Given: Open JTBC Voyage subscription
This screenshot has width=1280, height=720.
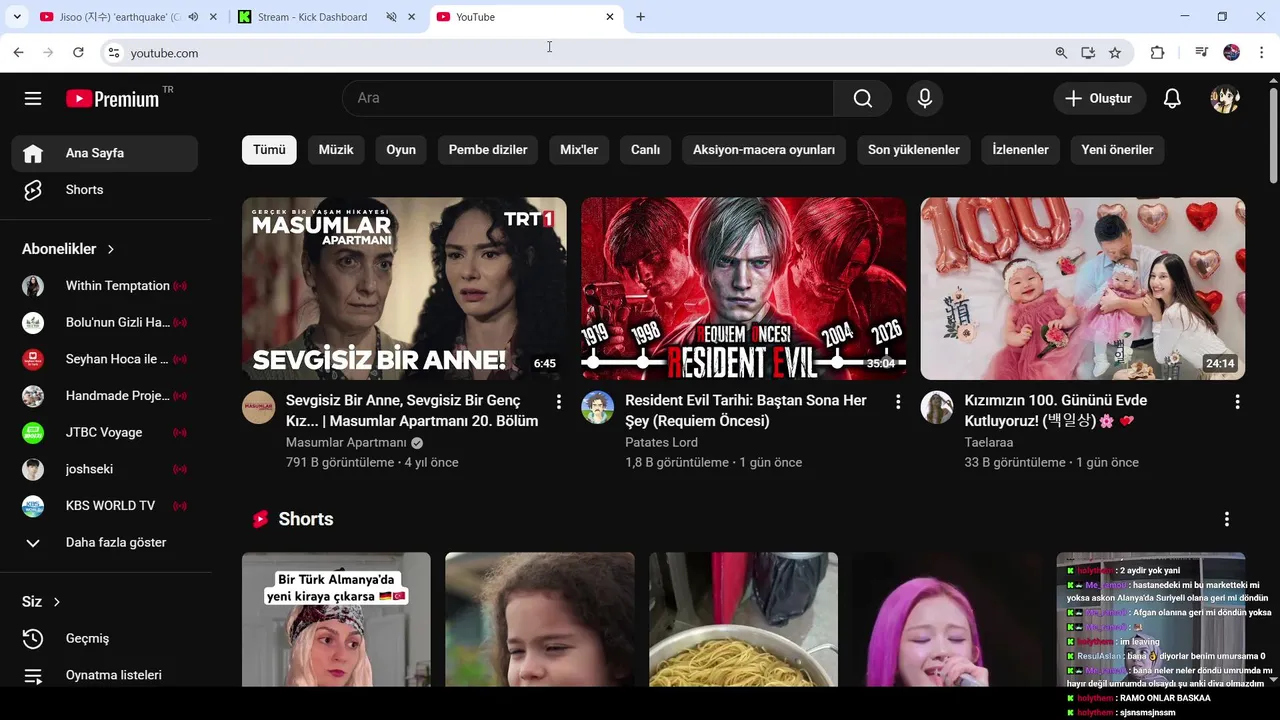Looking at the screenshot, I should coord(105,432).
